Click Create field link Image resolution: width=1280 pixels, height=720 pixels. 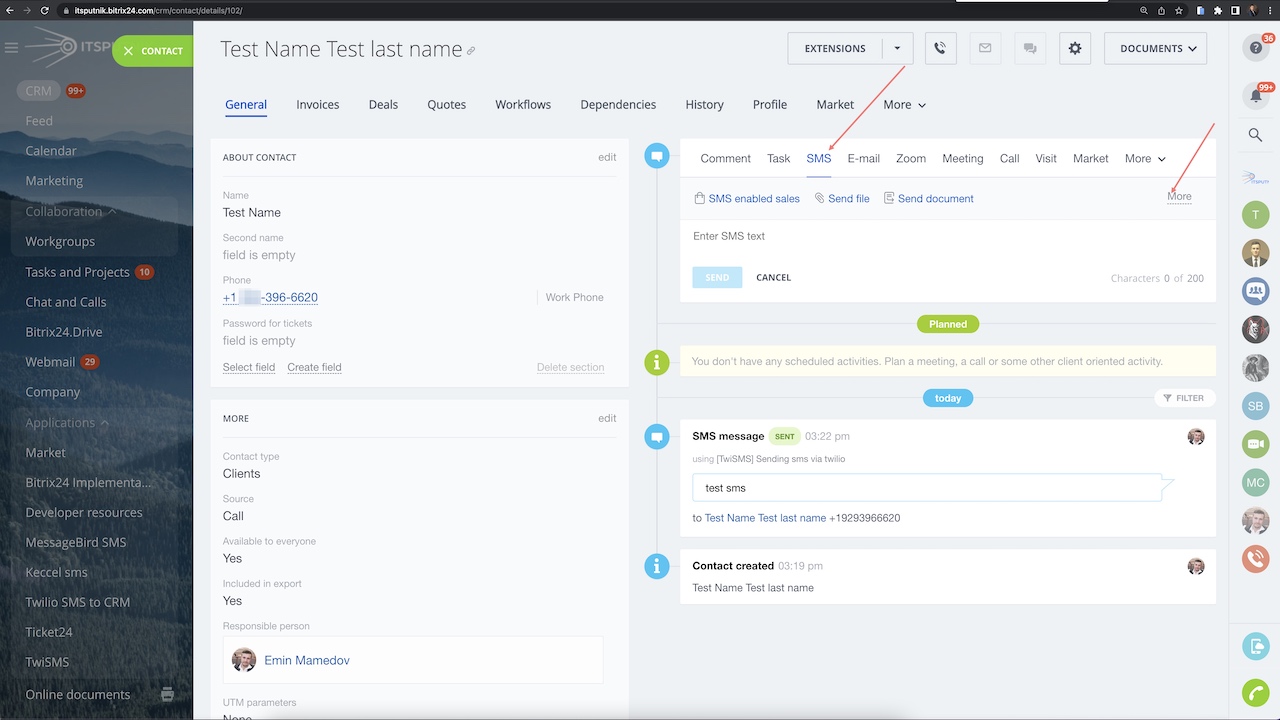pyautogui.click(x=314, y=368)
